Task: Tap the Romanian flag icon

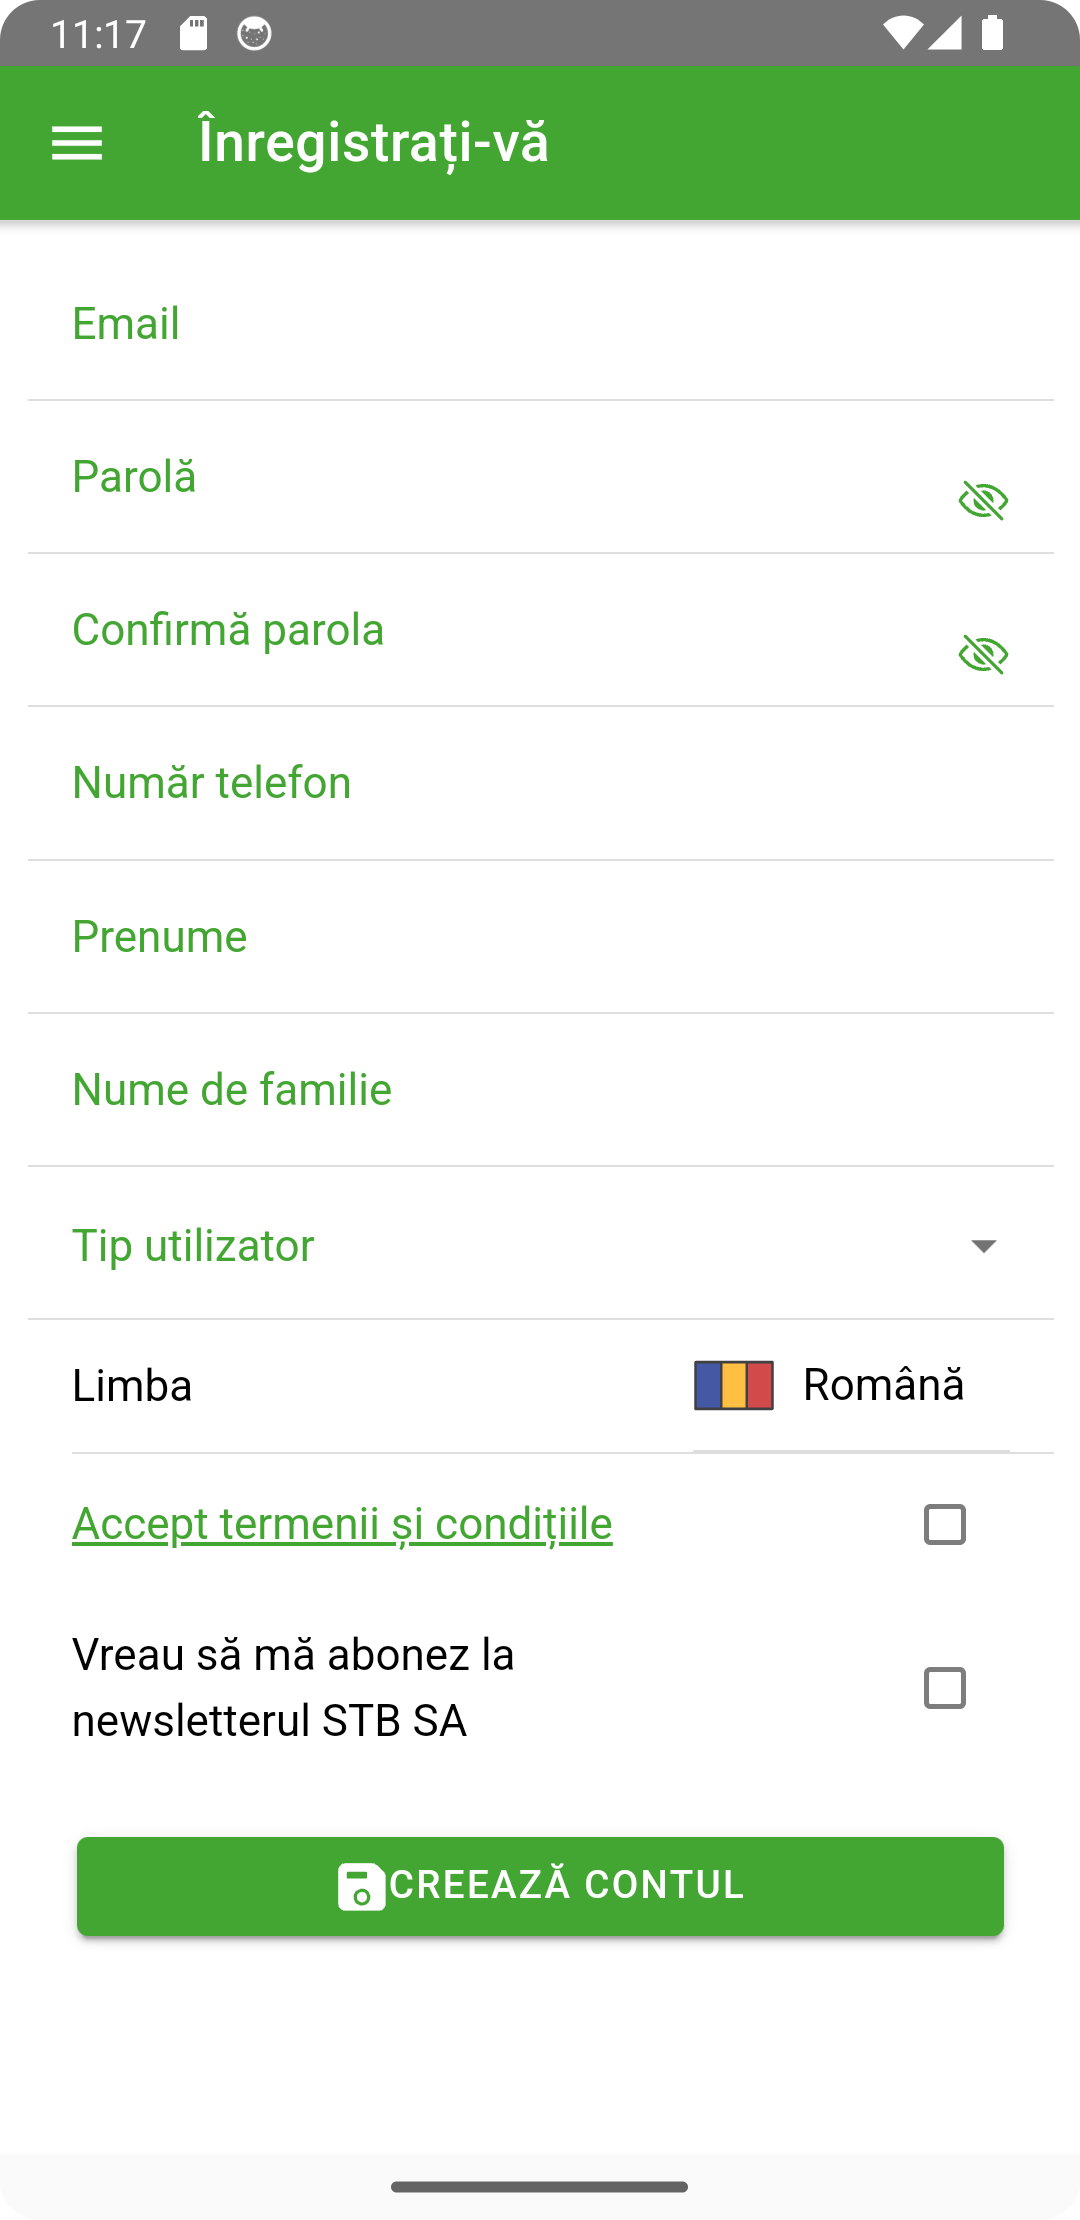Action: tap(734, 1386)
